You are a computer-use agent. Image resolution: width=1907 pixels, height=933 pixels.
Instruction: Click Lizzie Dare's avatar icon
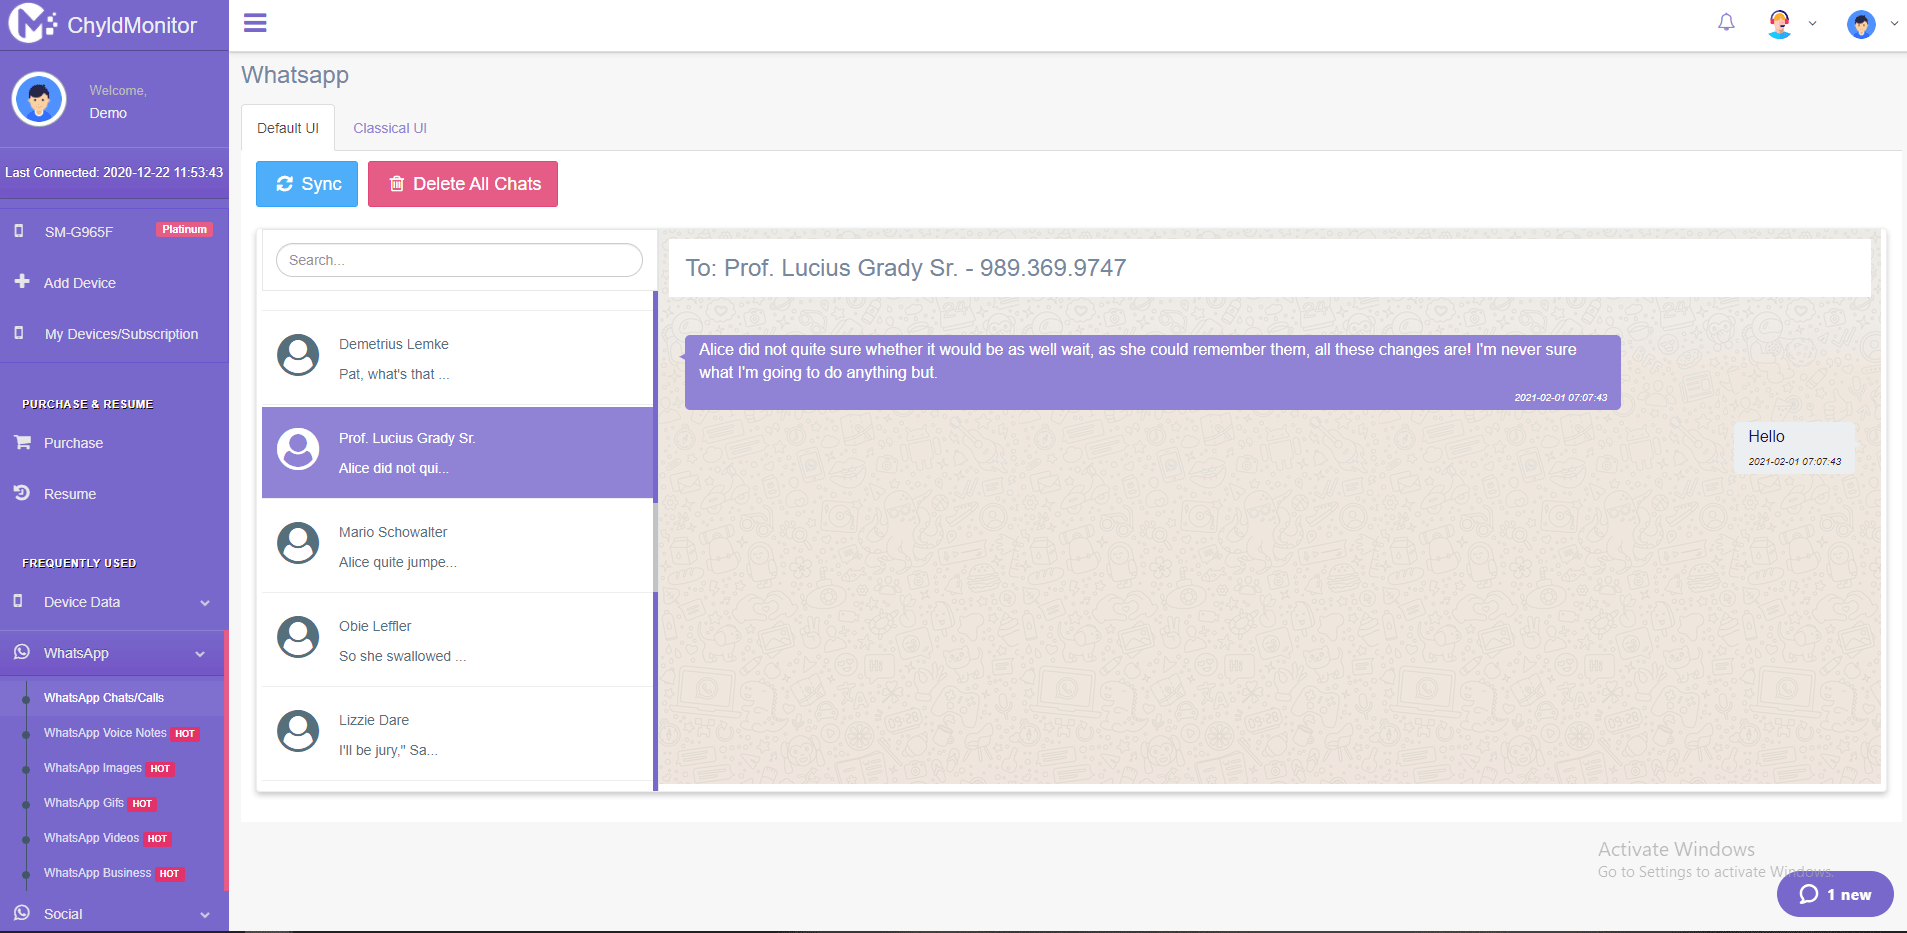pos(298,731)
